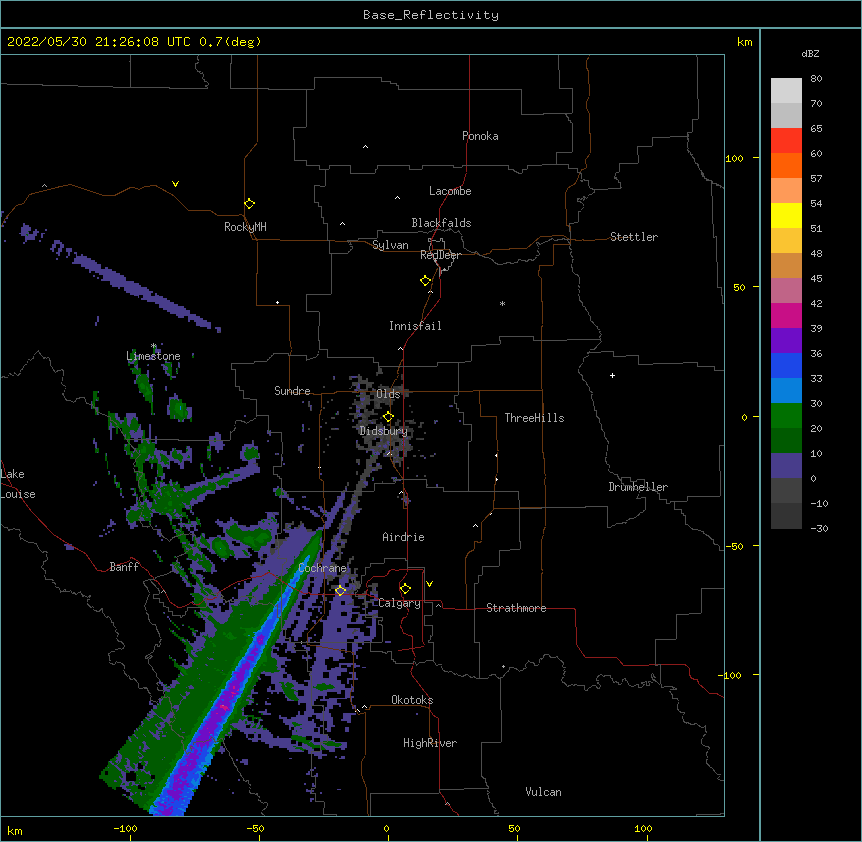
Task: Click the Strathmore label
Action: click(516, 608)
